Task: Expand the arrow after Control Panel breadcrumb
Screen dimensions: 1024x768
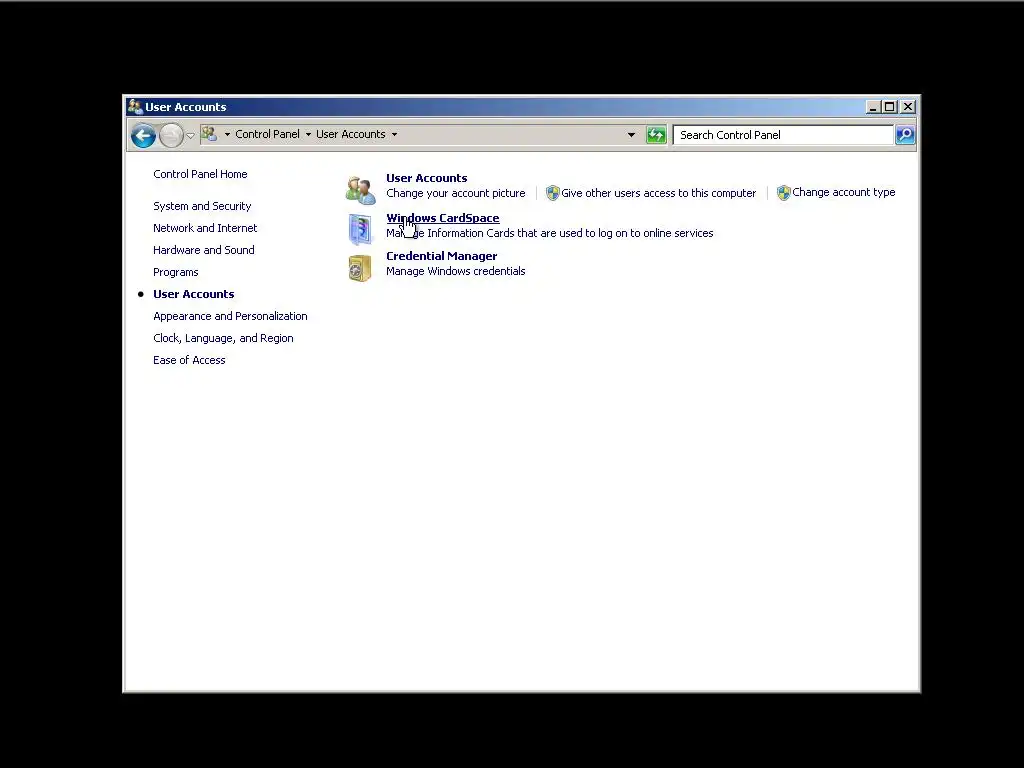Action: [308, 135]
